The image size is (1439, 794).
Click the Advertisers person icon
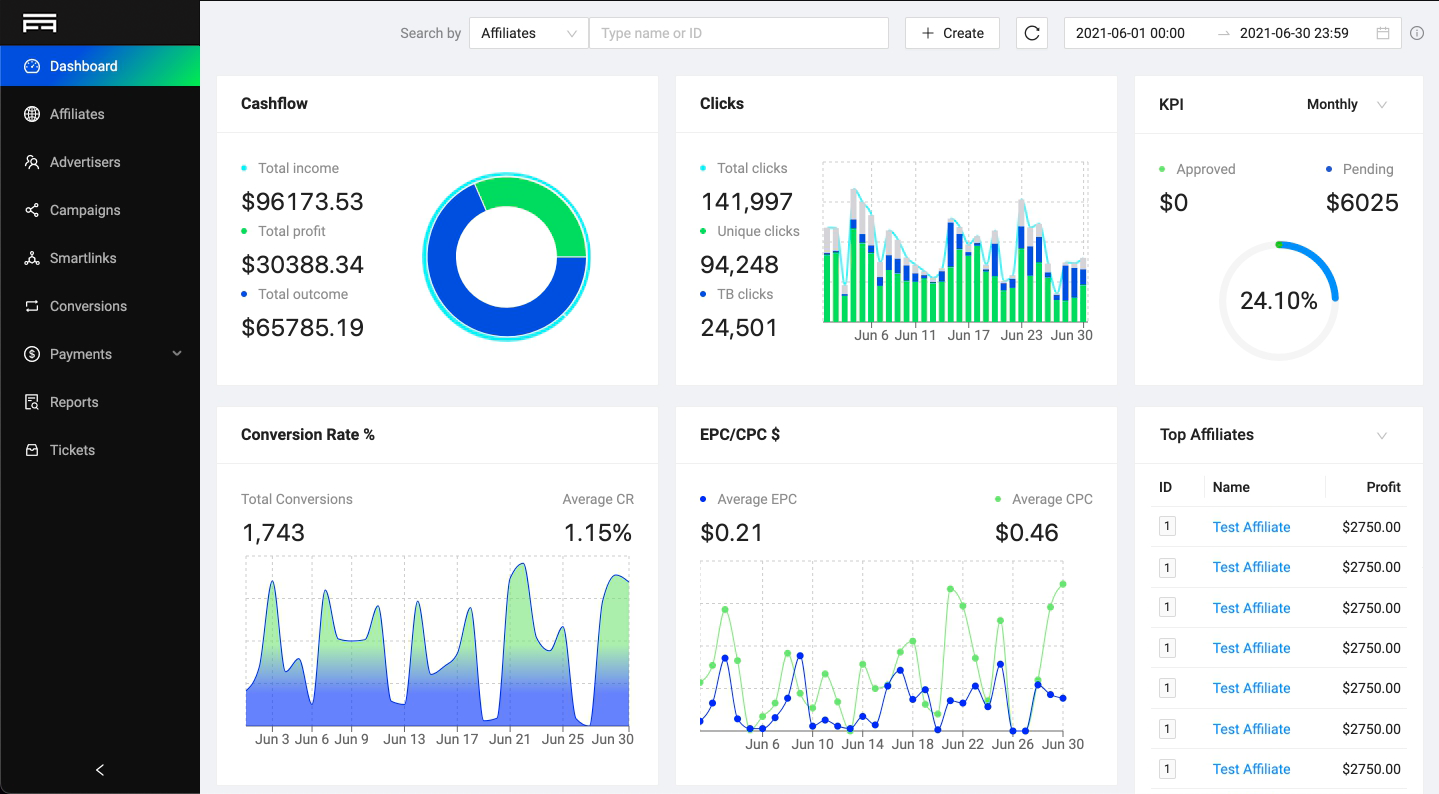coord(32,162)
